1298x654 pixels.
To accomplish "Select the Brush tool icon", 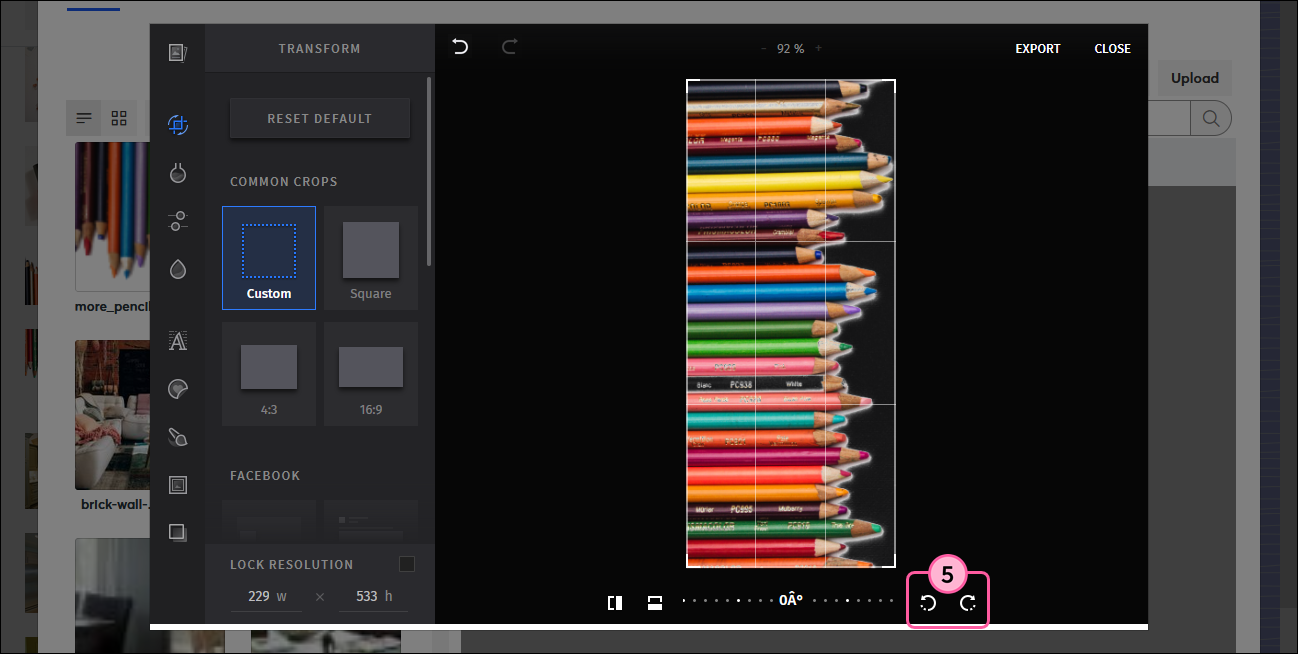I will (178, 437).
